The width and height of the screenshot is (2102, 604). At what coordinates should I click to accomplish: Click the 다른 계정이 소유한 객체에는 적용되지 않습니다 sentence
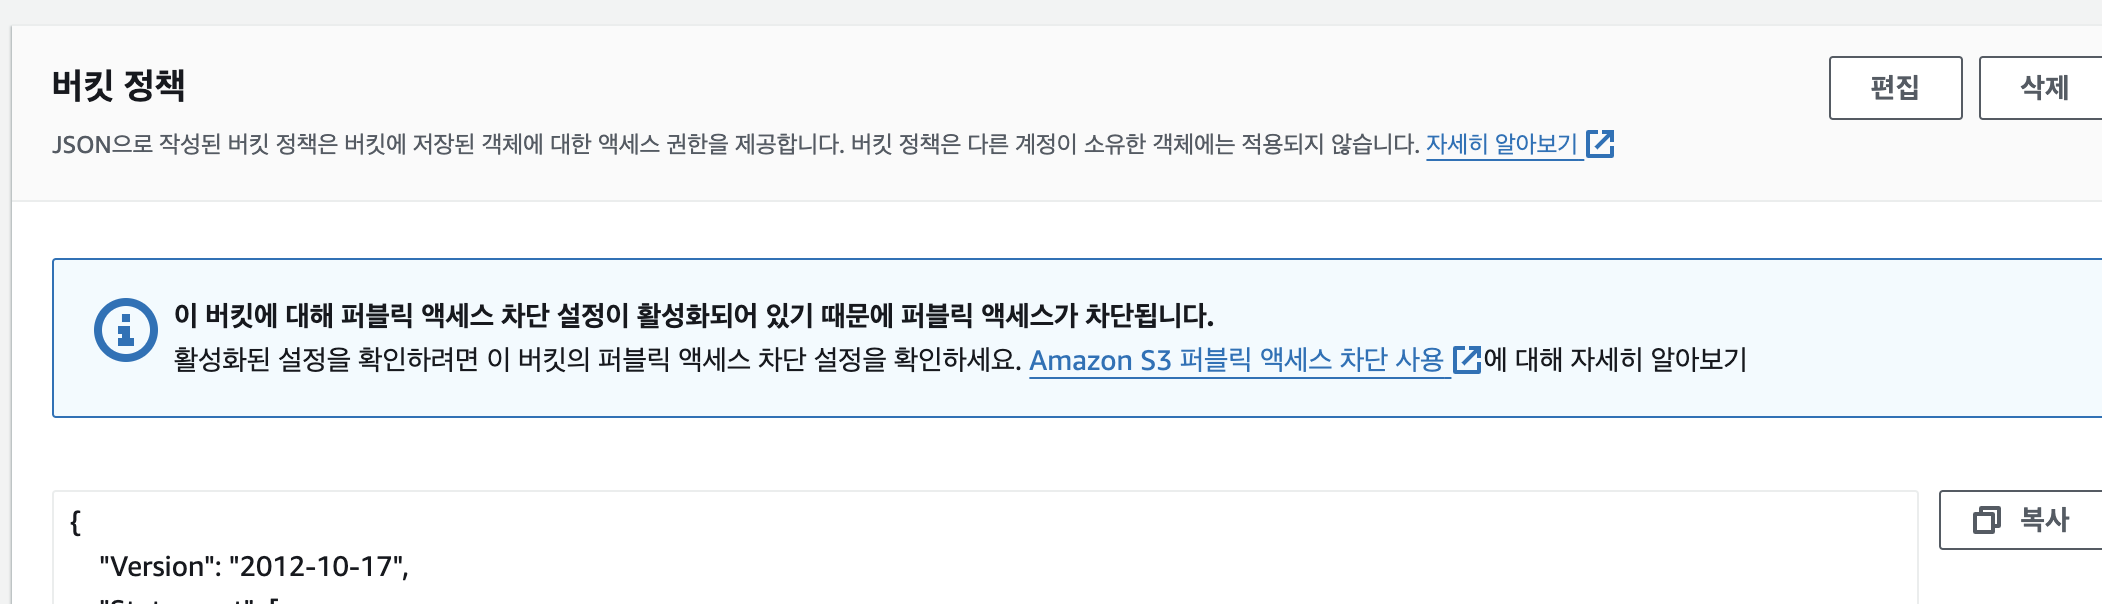click(x=1135, y=144)
